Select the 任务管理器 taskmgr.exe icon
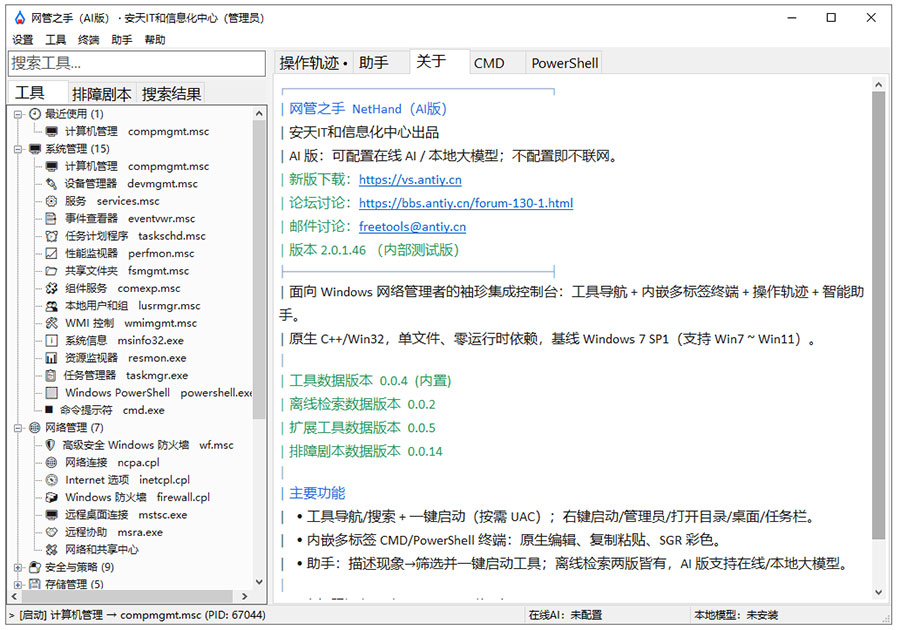This screenshot has height=630, width=900. [52, 375]
